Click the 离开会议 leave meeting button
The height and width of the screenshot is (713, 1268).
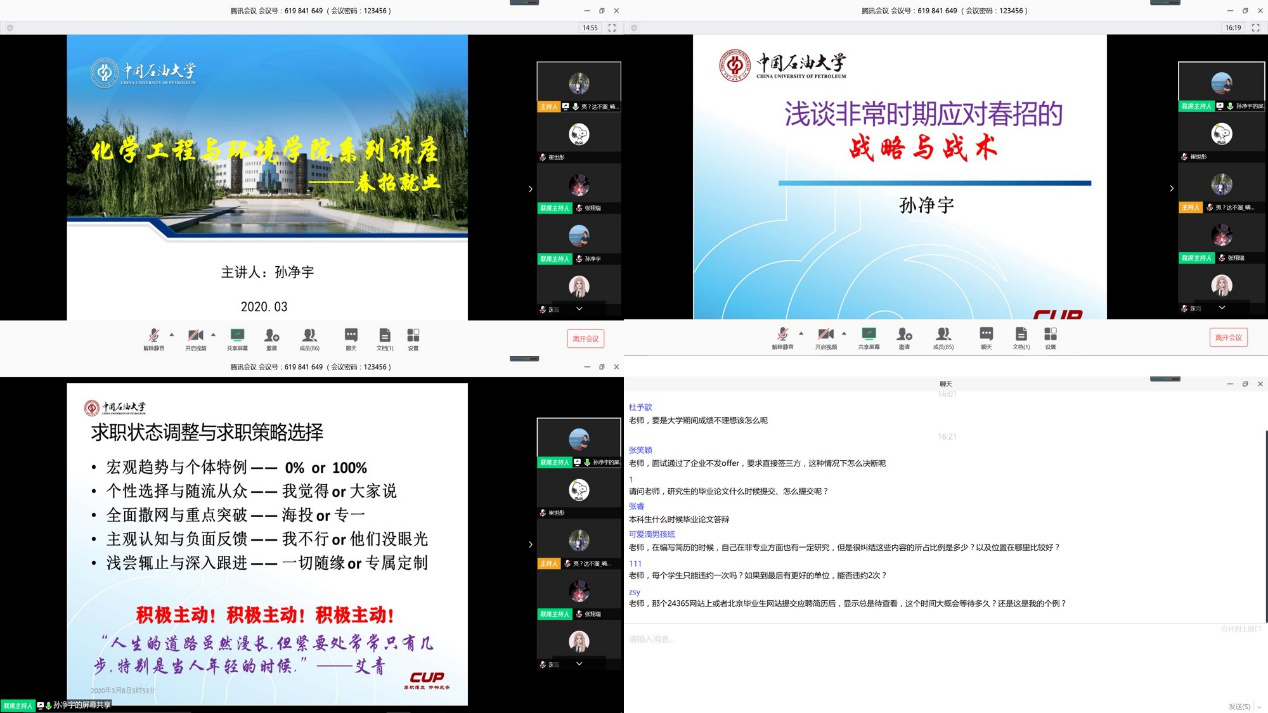tap(585, 338)
